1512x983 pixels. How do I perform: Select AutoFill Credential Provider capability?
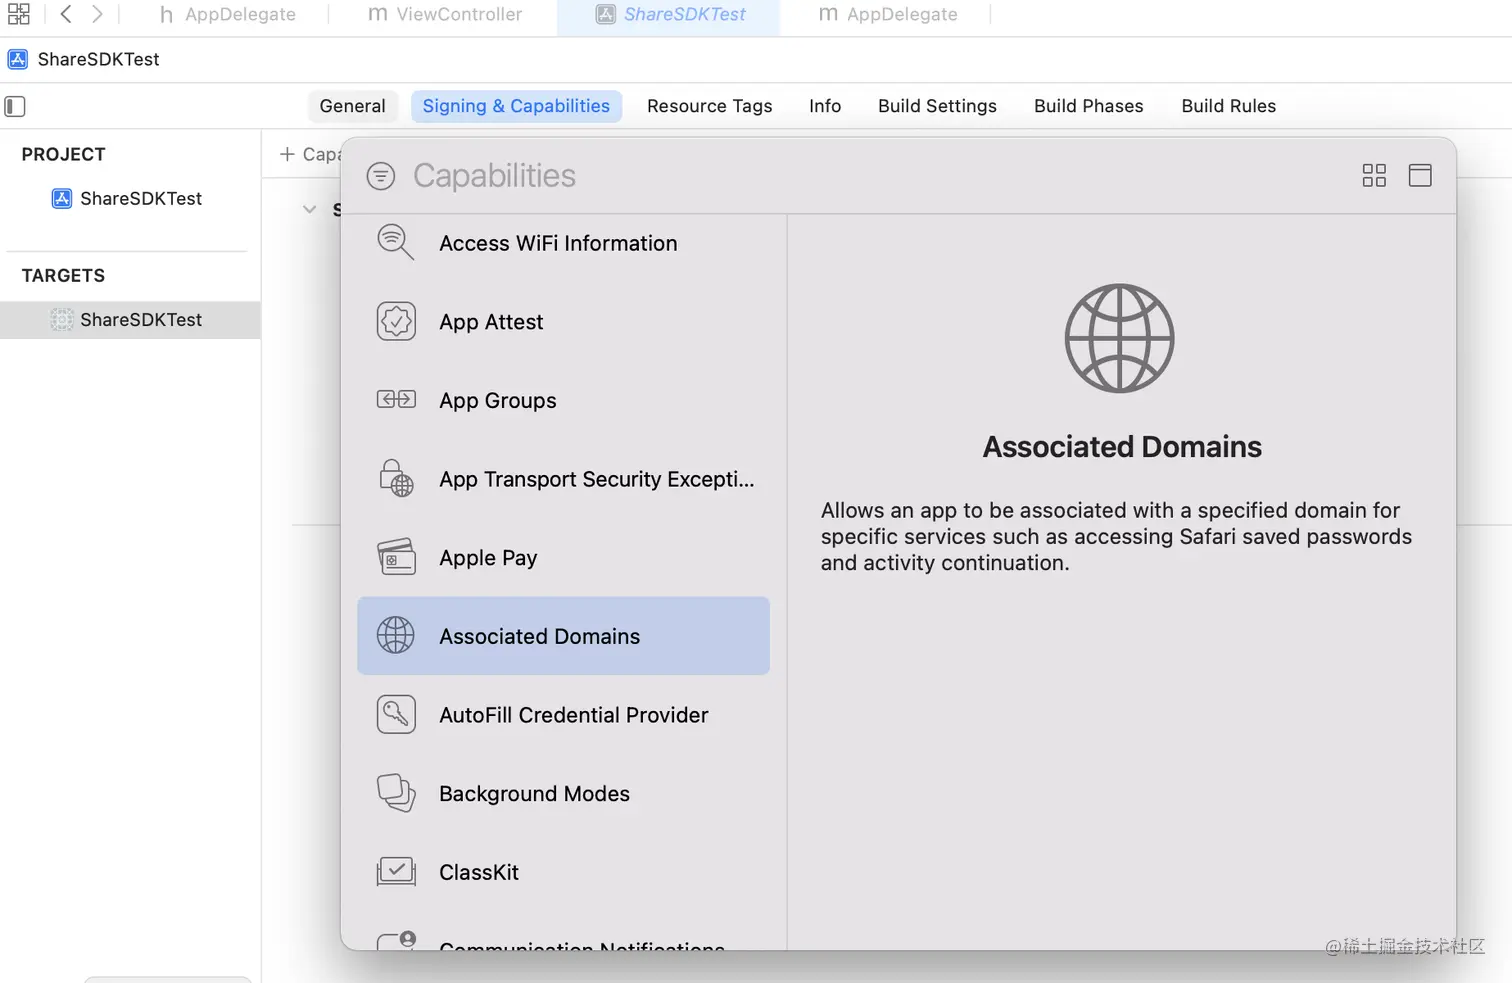pos(564,714)
